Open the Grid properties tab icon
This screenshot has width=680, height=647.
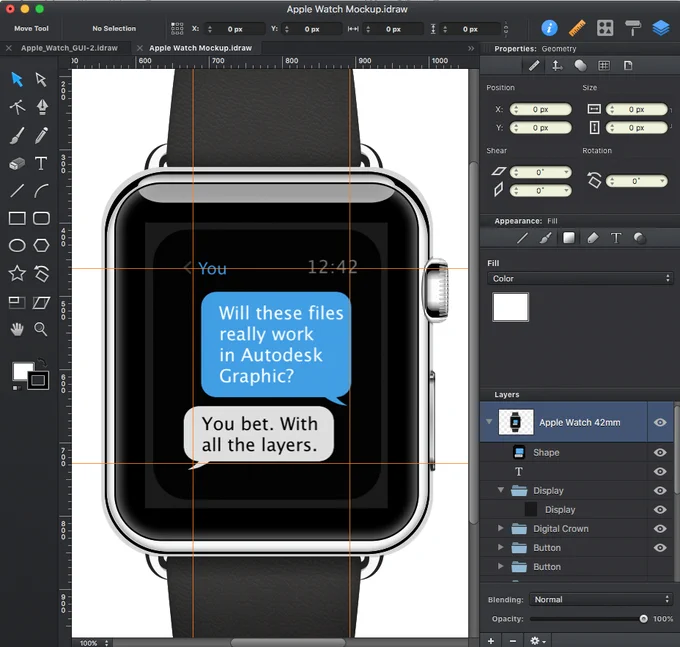coord(604,65)
